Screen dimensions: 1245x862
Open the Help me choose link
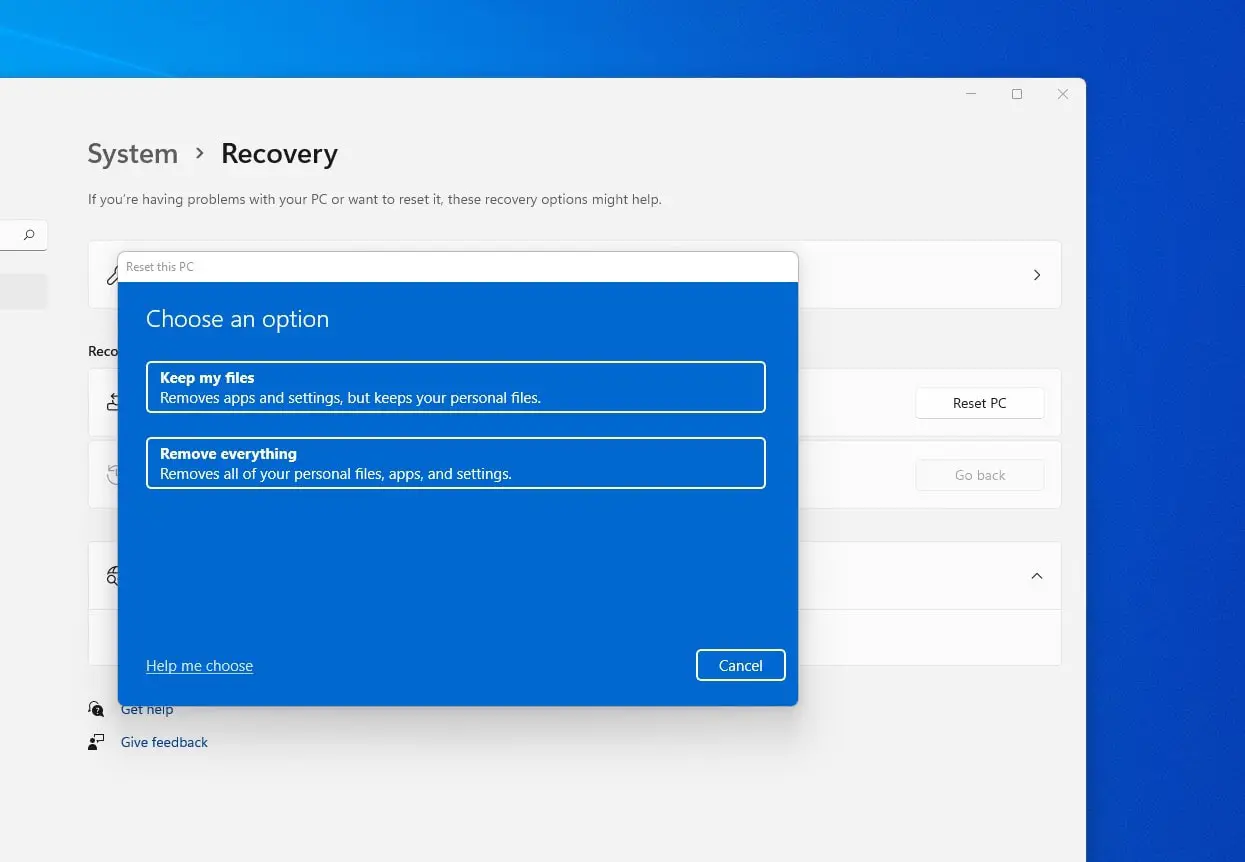(199, 665)
